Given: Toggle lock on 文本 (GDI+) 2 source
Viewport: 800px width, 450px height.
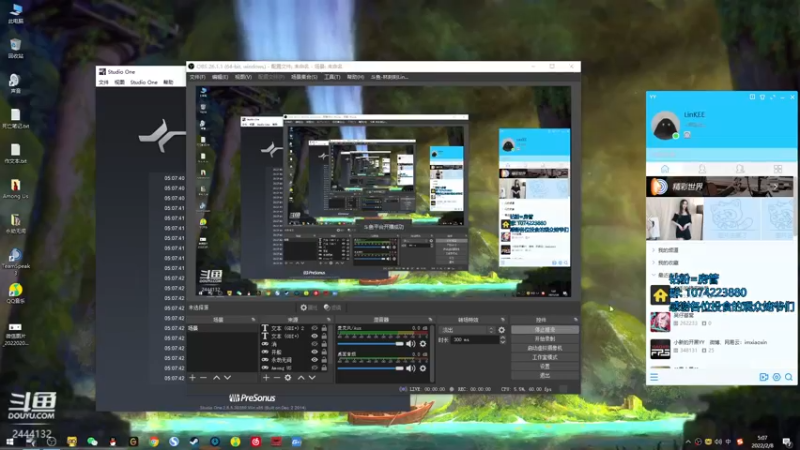Looking at the screenshot, I should (324, 328).
